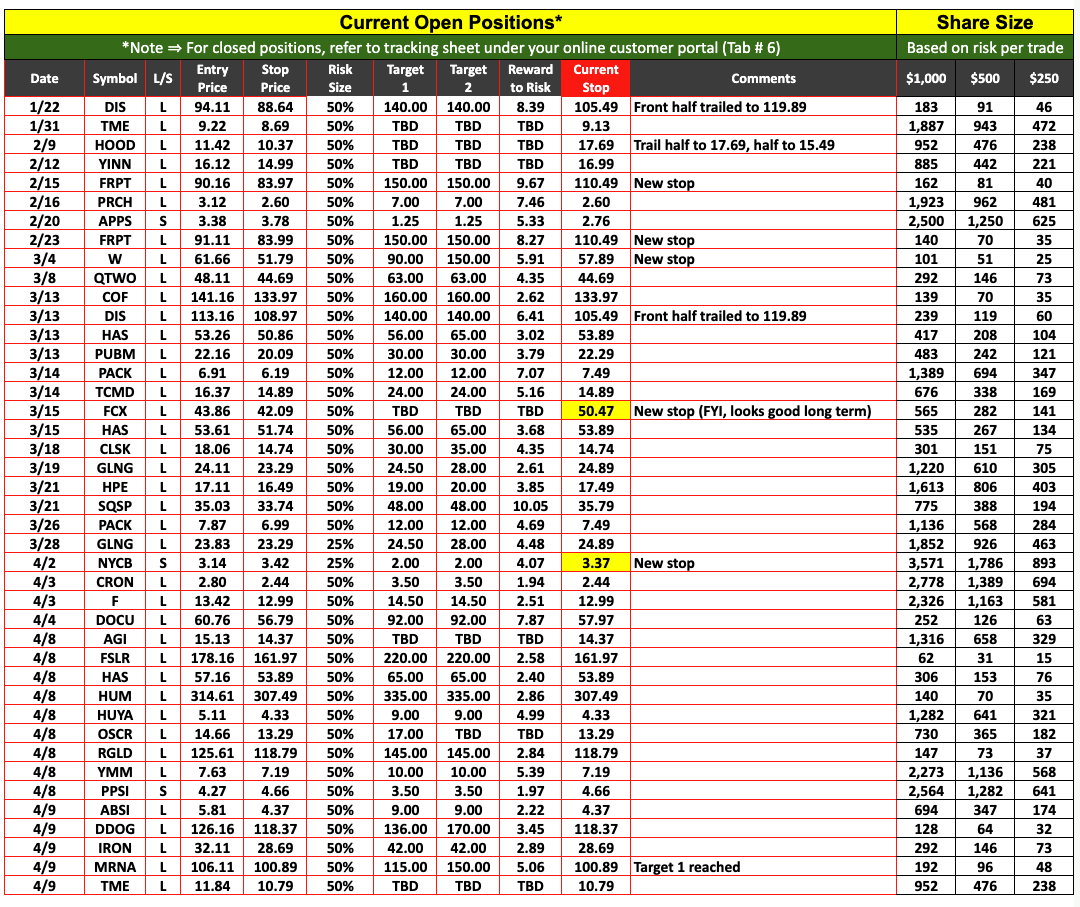The image size is (1080, 907).
Task: Click the "Comments" column header
Action: [x=763, y=78]
